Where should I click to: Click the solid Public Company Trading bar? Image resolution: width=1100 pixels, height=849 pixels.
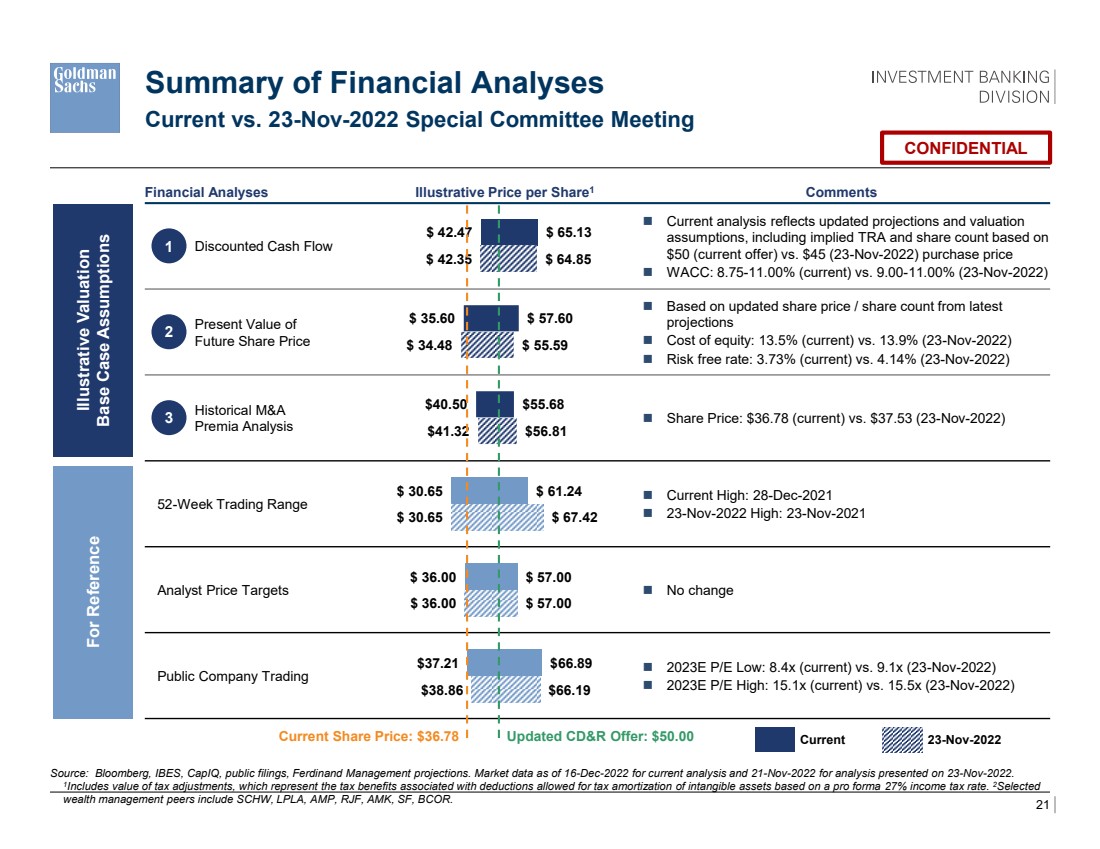505,662
